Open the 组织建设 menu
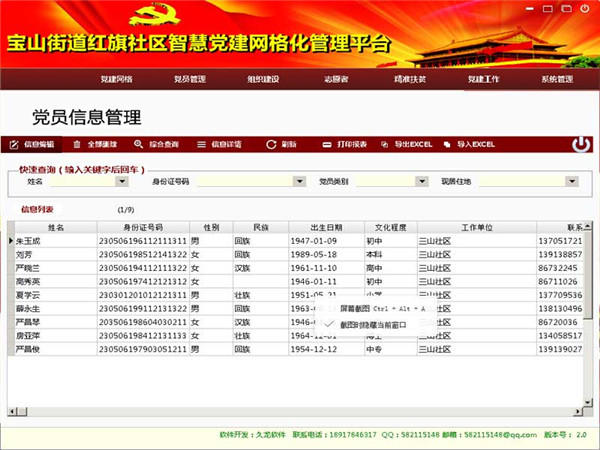This screenshot has width=600, height=450. click(x=263, y=79)
